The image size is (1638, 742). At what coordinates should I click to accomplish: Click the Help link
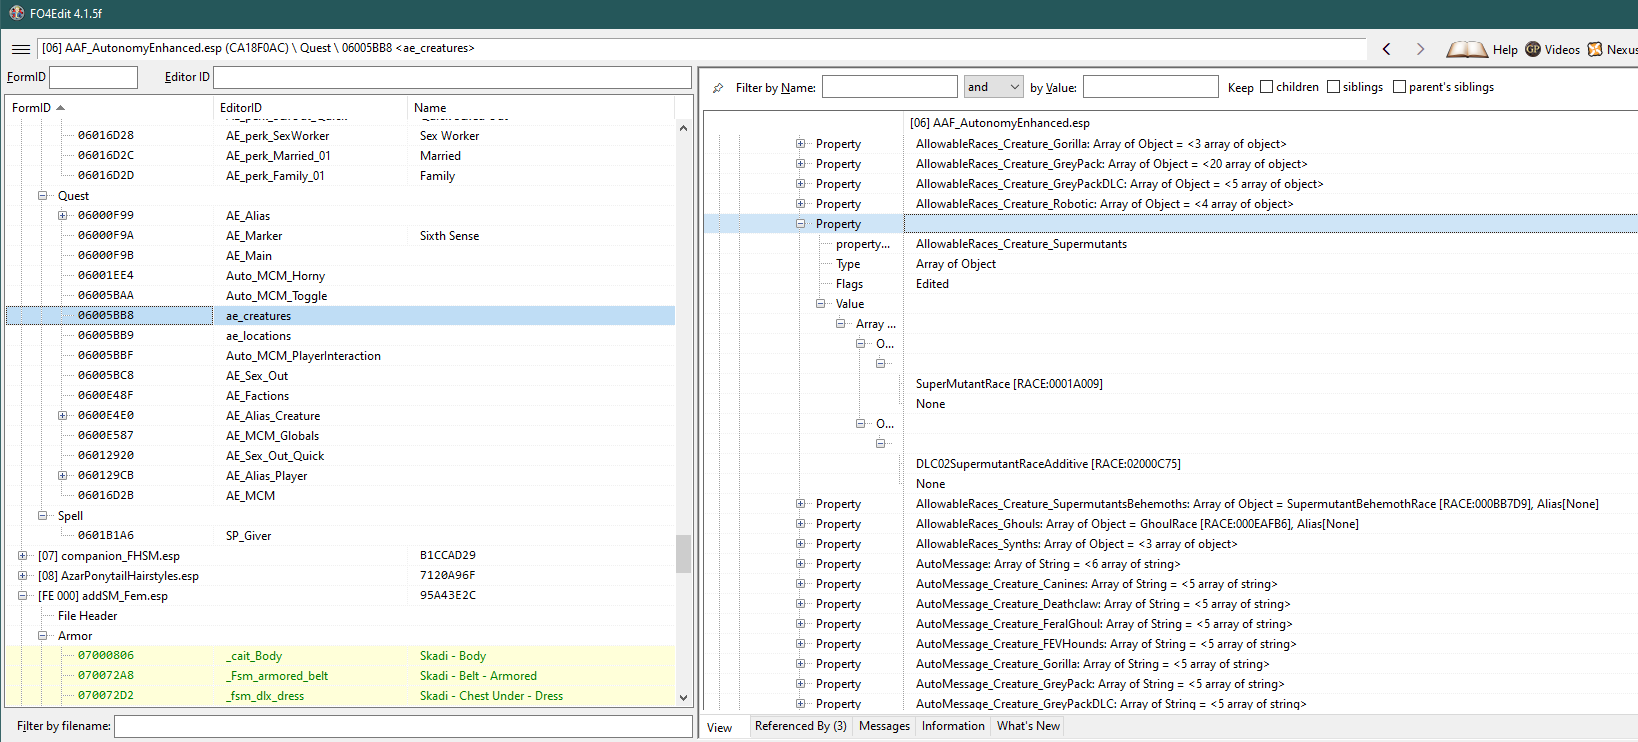(1505, 50)
